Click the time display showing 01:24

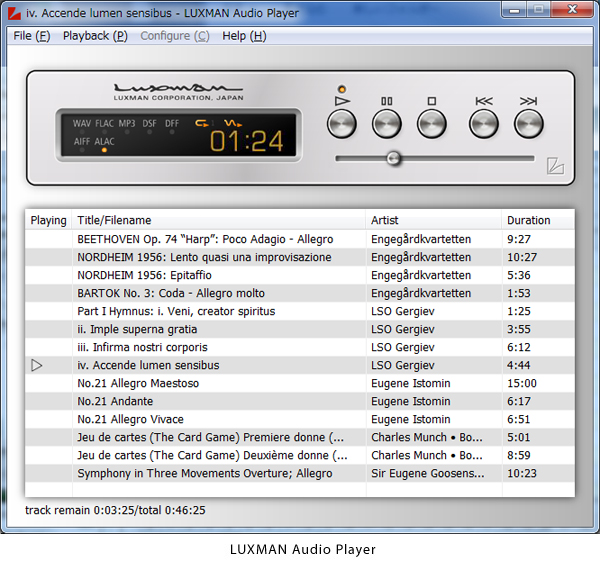246,141
